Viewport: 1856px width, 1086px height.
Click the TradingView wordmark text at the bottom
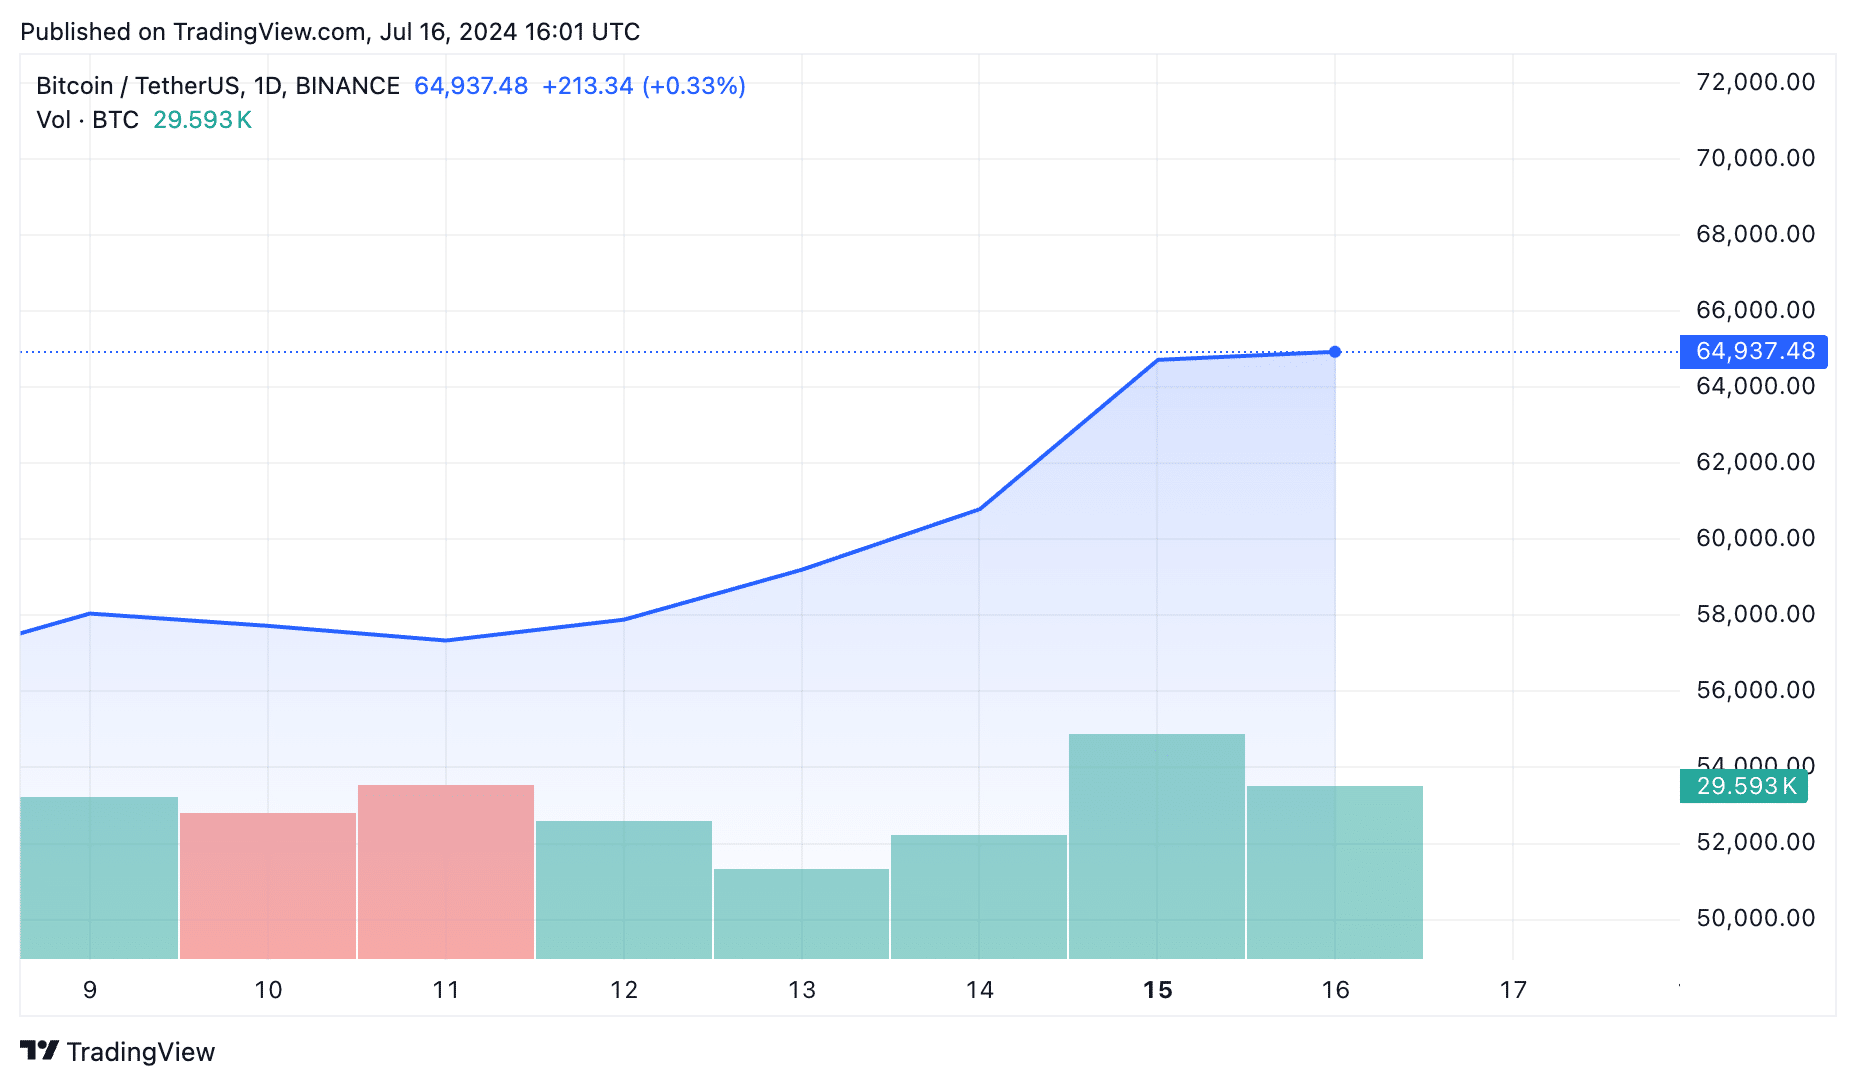tap(141, 1052)
